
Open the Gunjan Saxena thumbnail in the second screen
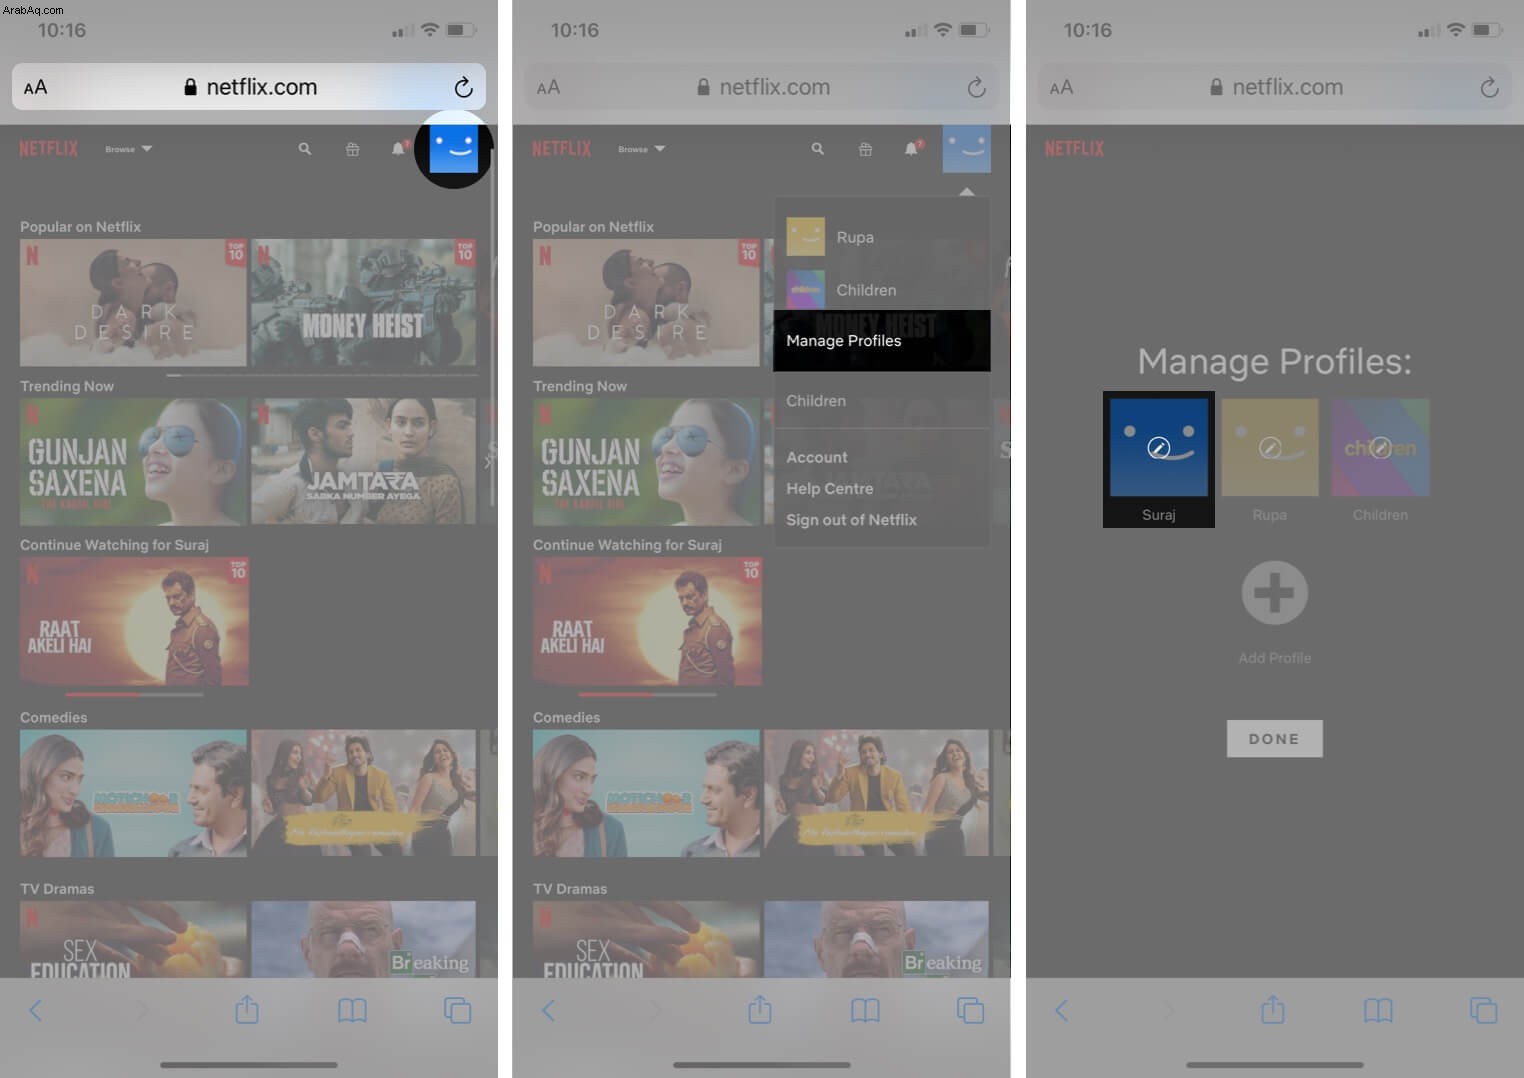[646, 462]
